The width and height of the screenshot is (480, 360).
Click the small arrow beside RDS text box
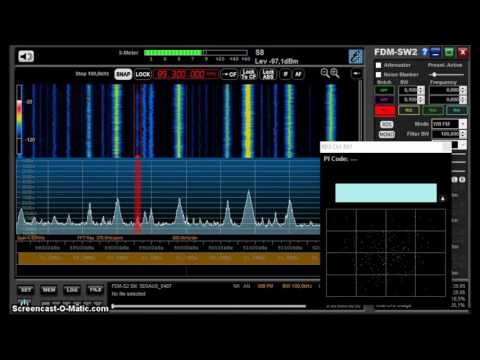443,199
